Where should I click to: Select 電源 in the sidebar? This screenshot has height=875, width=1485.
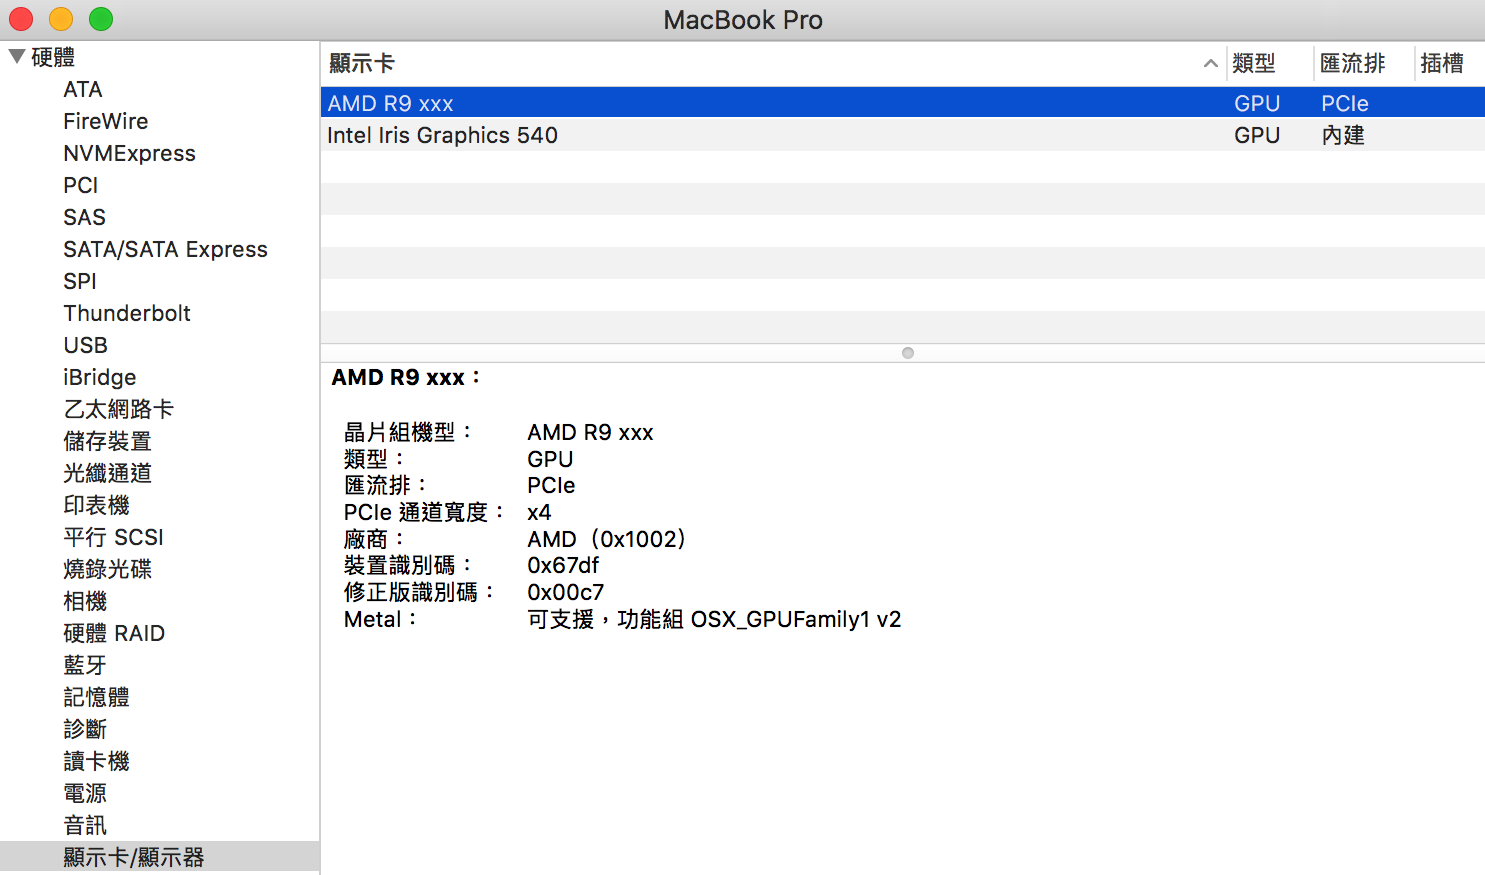point(85,793)
